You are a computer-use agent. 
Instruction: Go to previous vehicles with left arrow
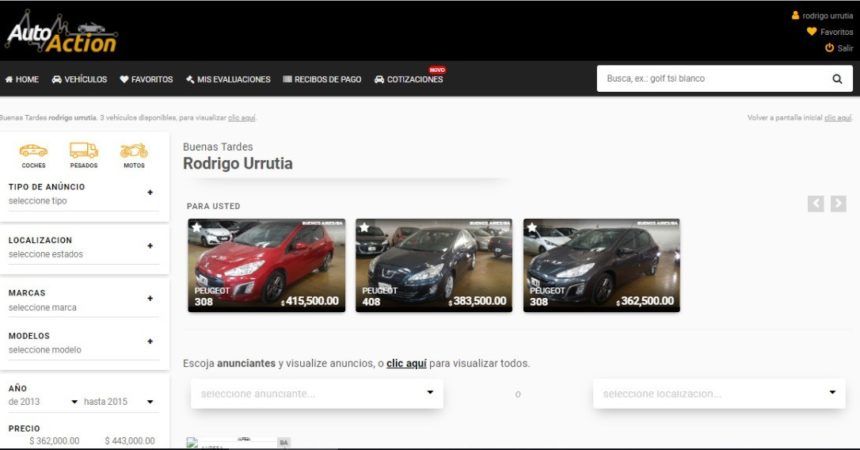(816, 204)
